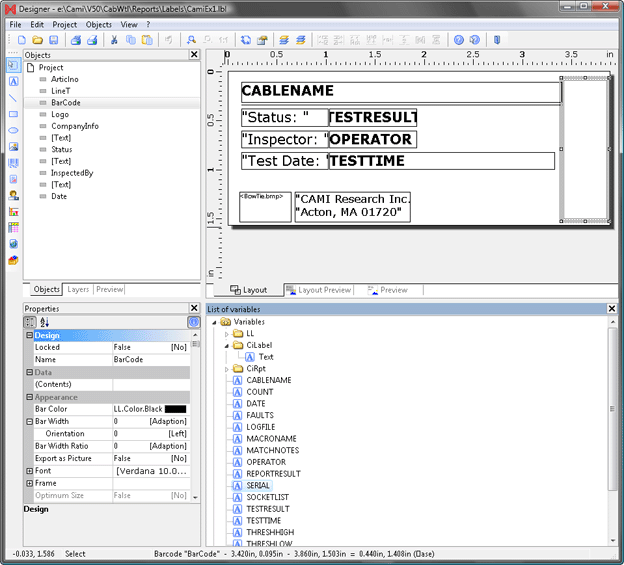
Task: Select the Text object tool in left toolbar
Action: (x=13, y=82)
